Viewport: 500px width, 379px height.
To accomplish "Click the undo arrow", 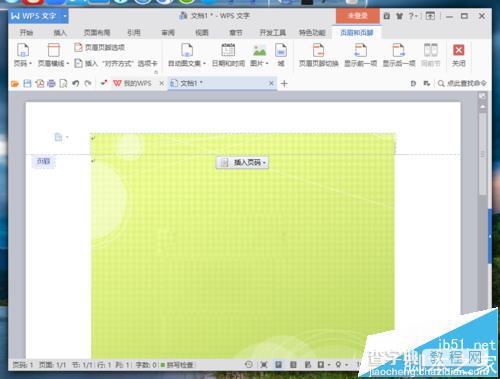I will click(x=76, y=83).
